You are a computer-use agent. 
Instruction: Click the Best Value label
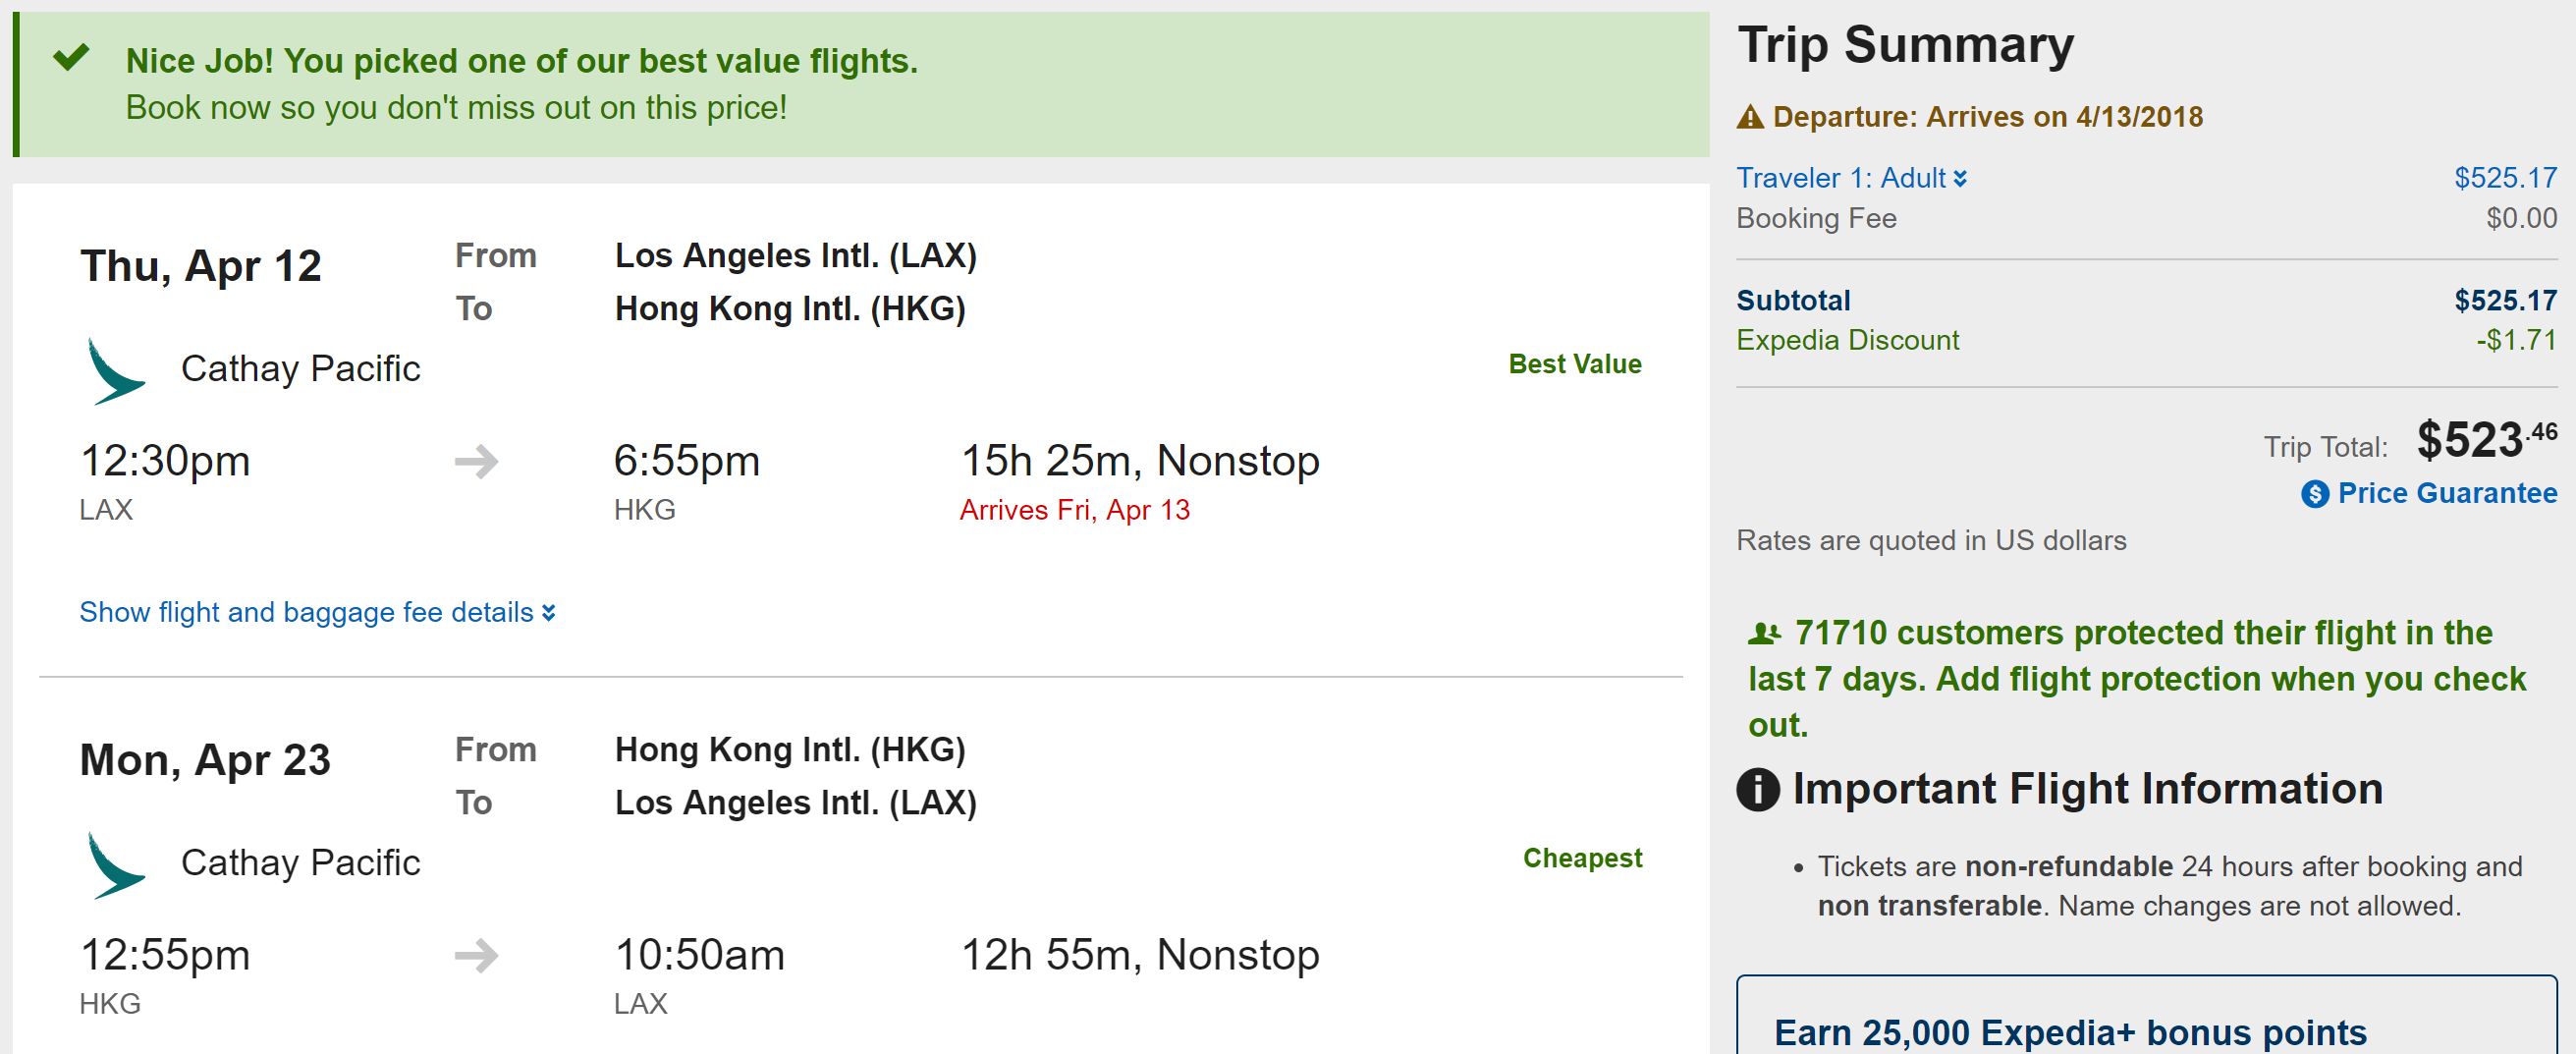tap(1574, 364)
